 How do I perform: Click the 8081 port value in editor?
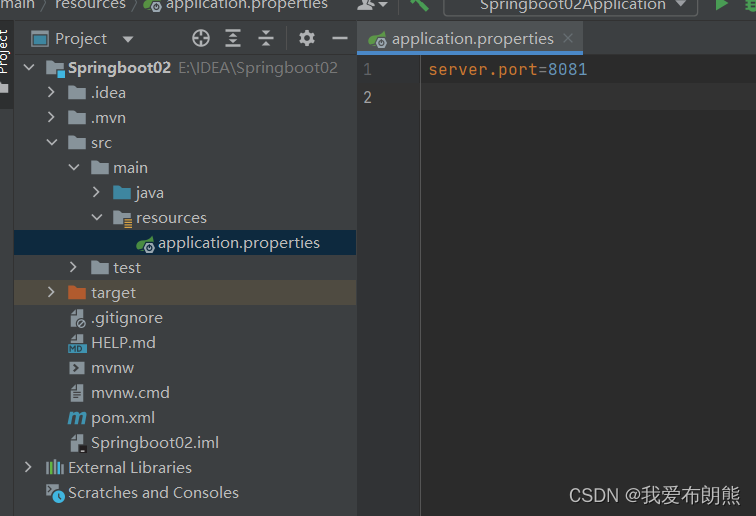coord(567,69)
